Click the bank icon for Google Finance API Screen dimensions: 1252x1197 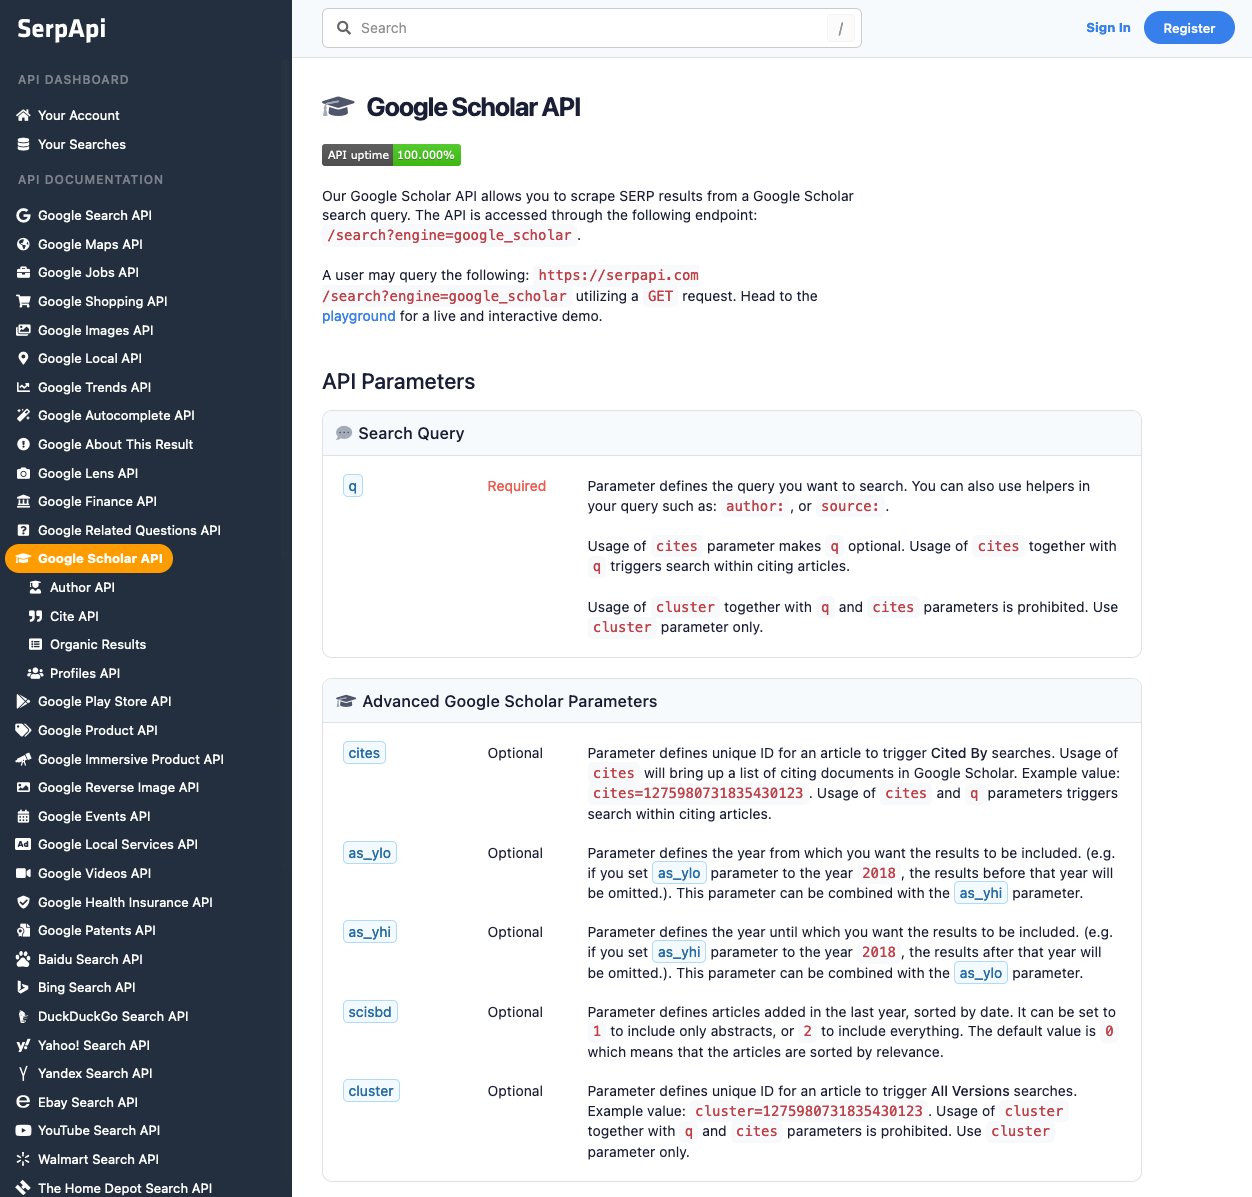coord(23,501)
